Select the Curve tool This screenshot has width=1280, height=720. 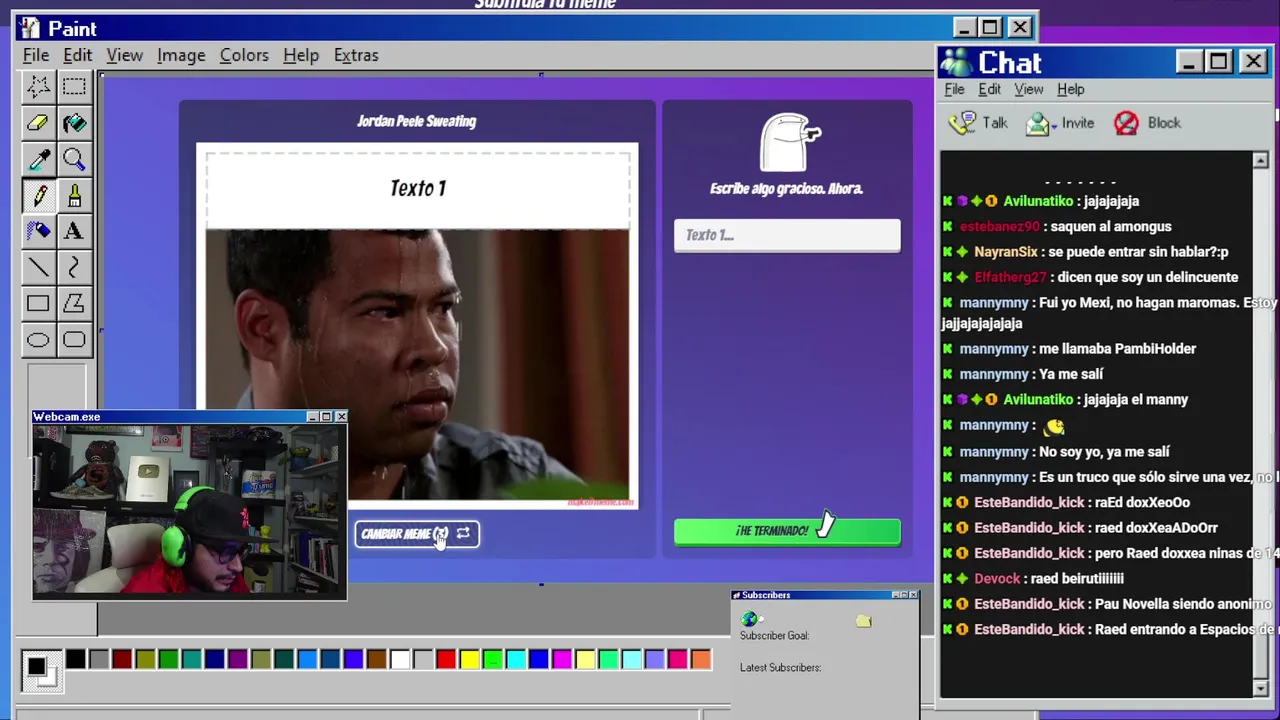74,267
